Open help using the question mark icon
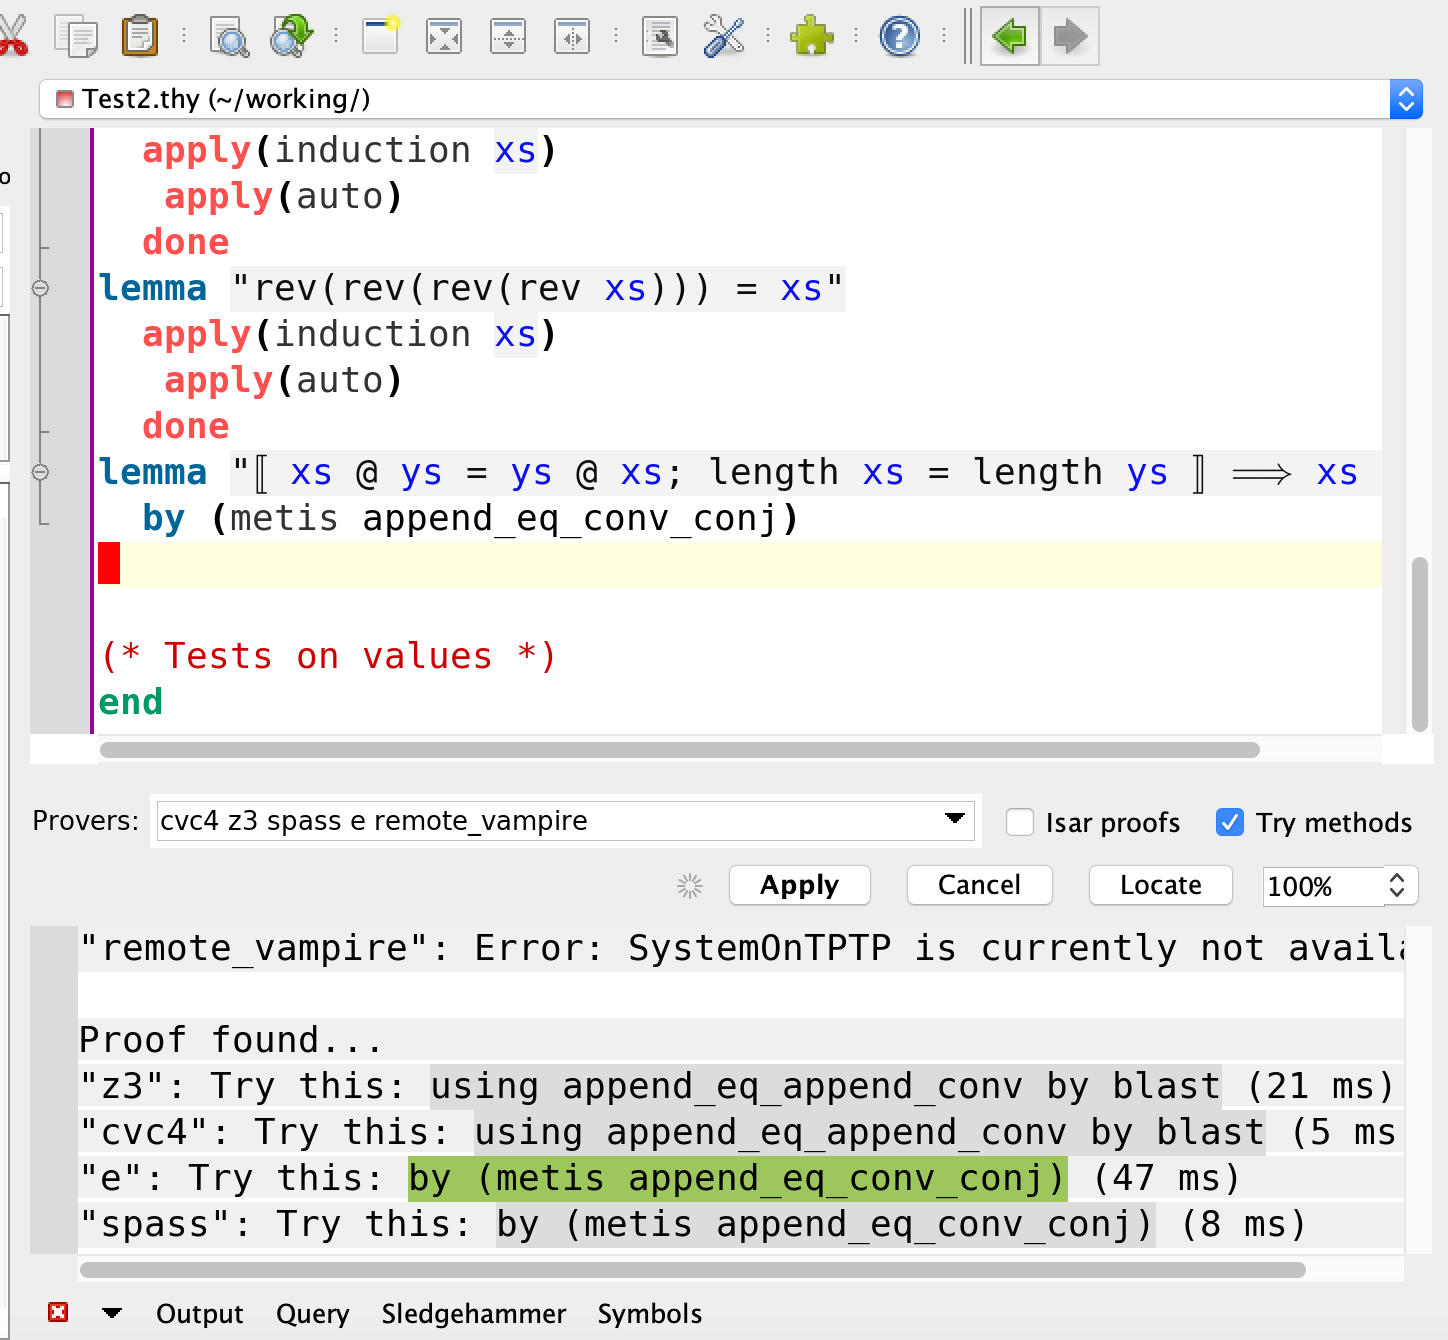 tap(898, 35)
